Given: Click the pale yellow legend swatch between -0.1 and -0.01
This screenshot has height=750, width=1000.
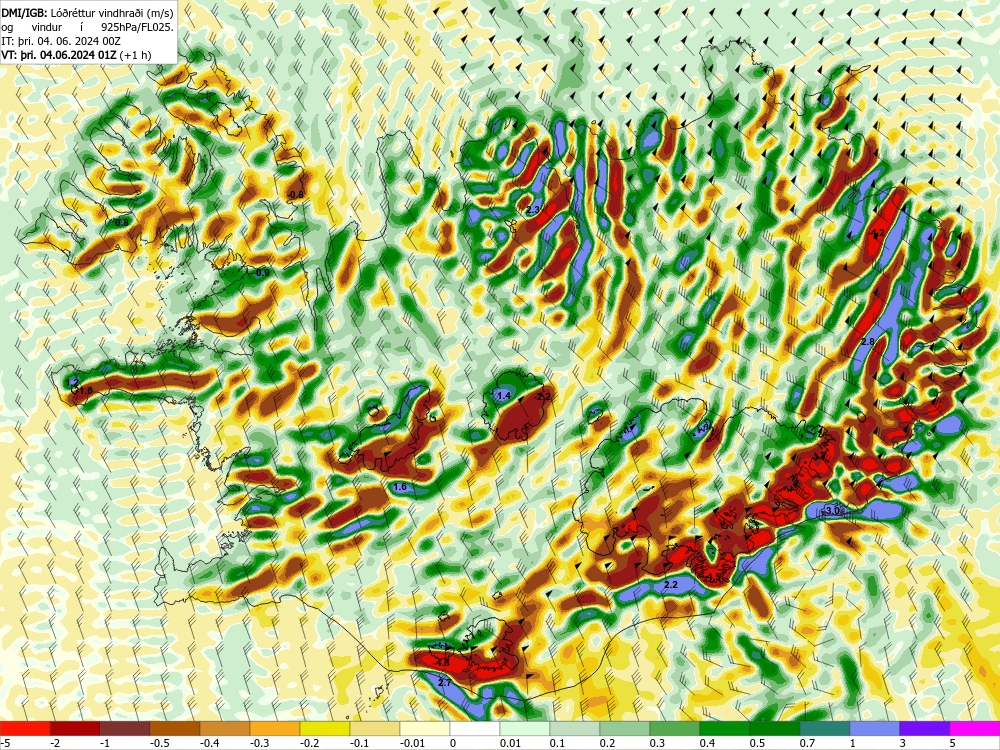Looking at the screenshot, I should (375, 728).
